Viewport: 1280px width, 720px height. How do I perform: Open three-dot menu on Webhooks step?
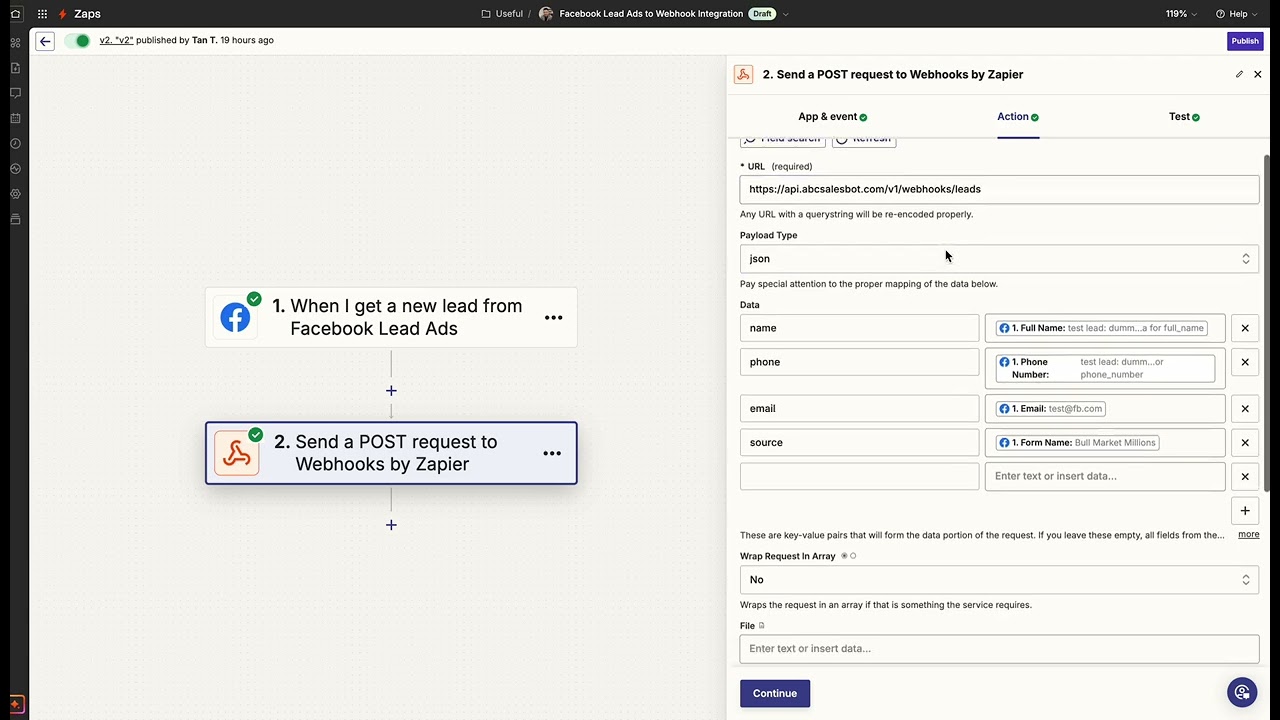(x=551, y=453)
